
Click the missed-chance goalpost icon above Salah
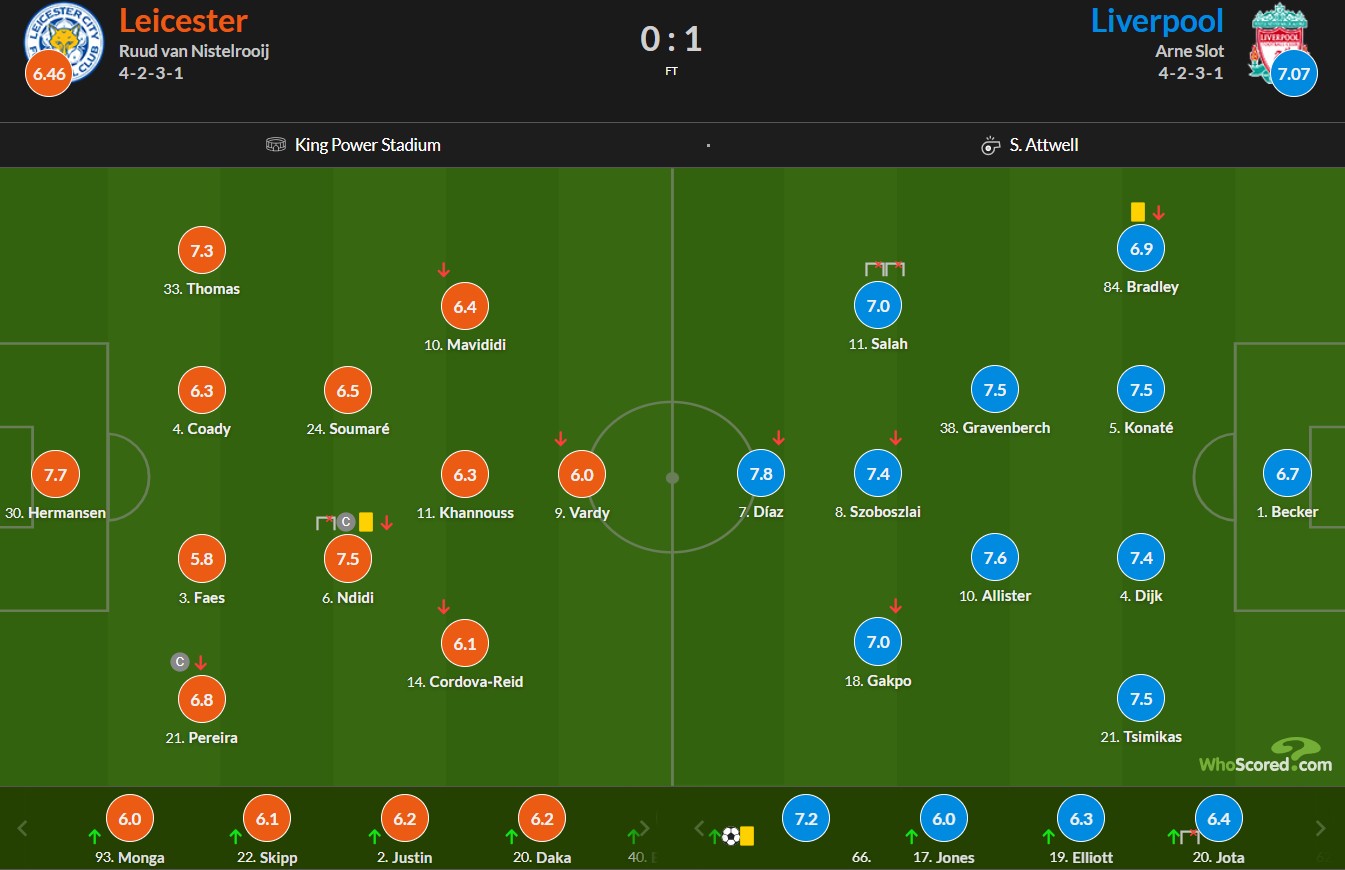pyautogui.click(x=885, y=268)
